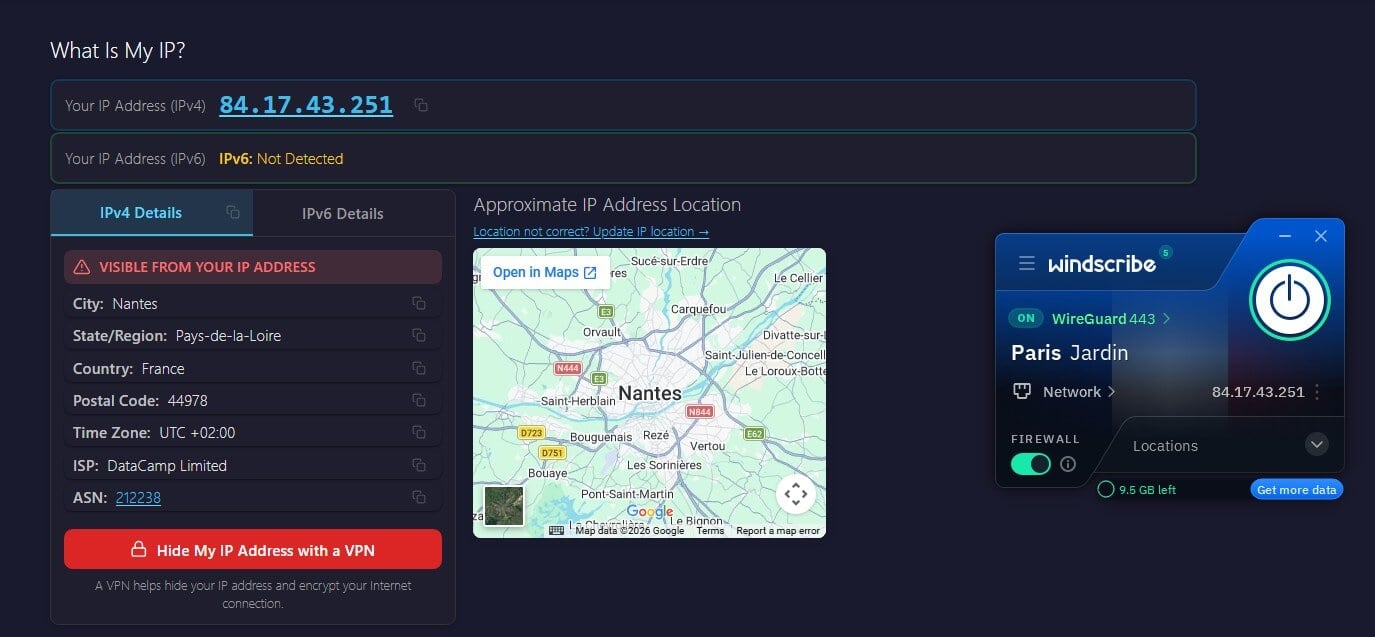Copy IPv4 Details tab contents icon

click(233, 212)
